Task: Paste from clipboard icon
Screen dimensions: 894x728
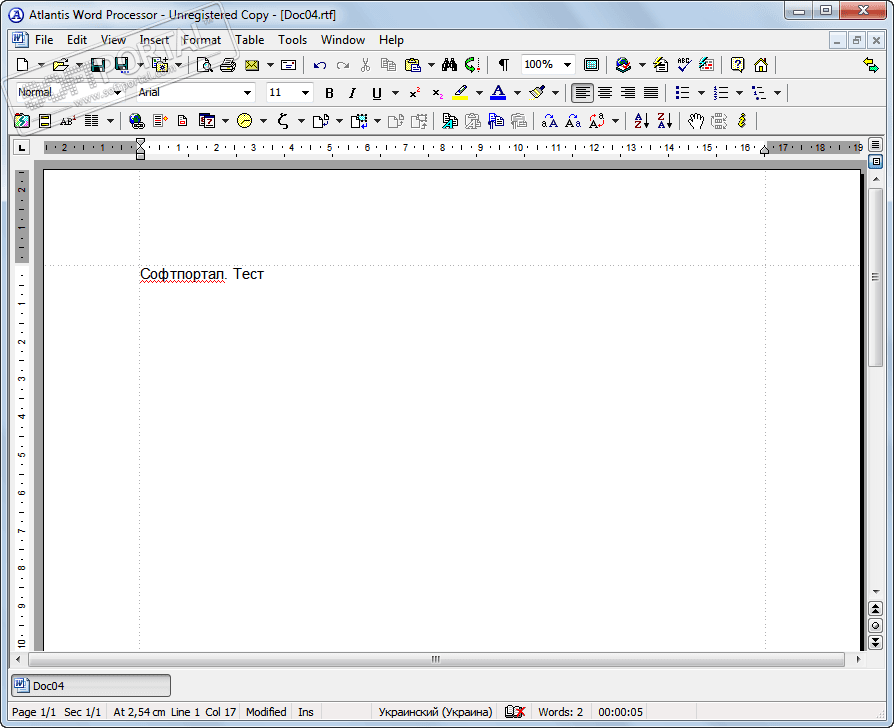Action: (x=413, y=65)
